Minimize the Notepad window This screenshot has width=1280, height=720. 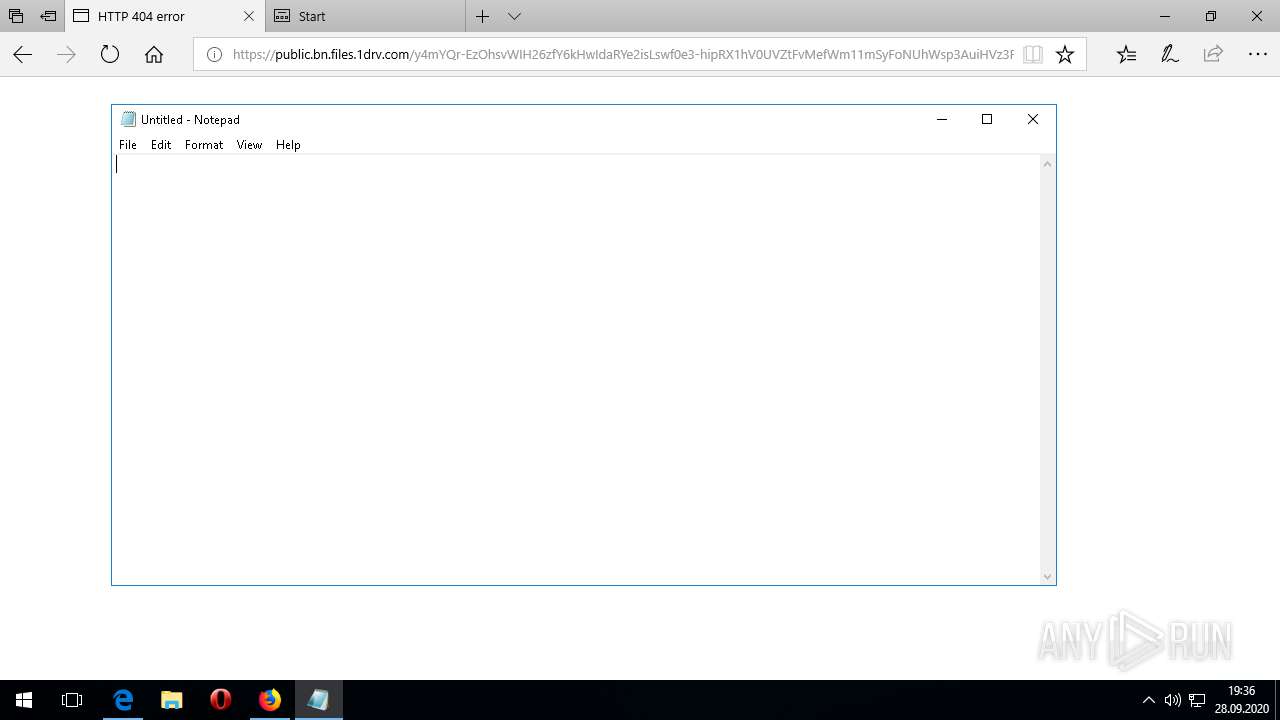941,119
